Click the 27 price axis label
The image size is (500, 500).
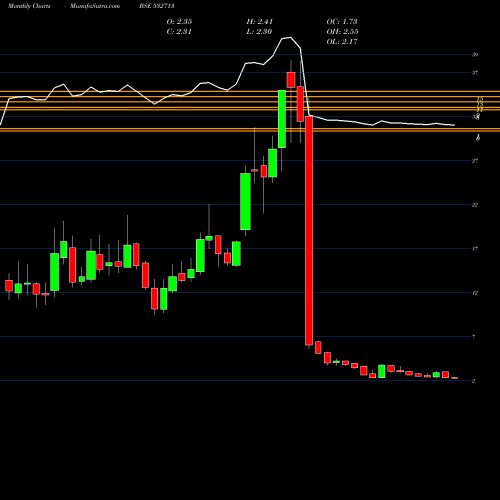coord(475,161)
